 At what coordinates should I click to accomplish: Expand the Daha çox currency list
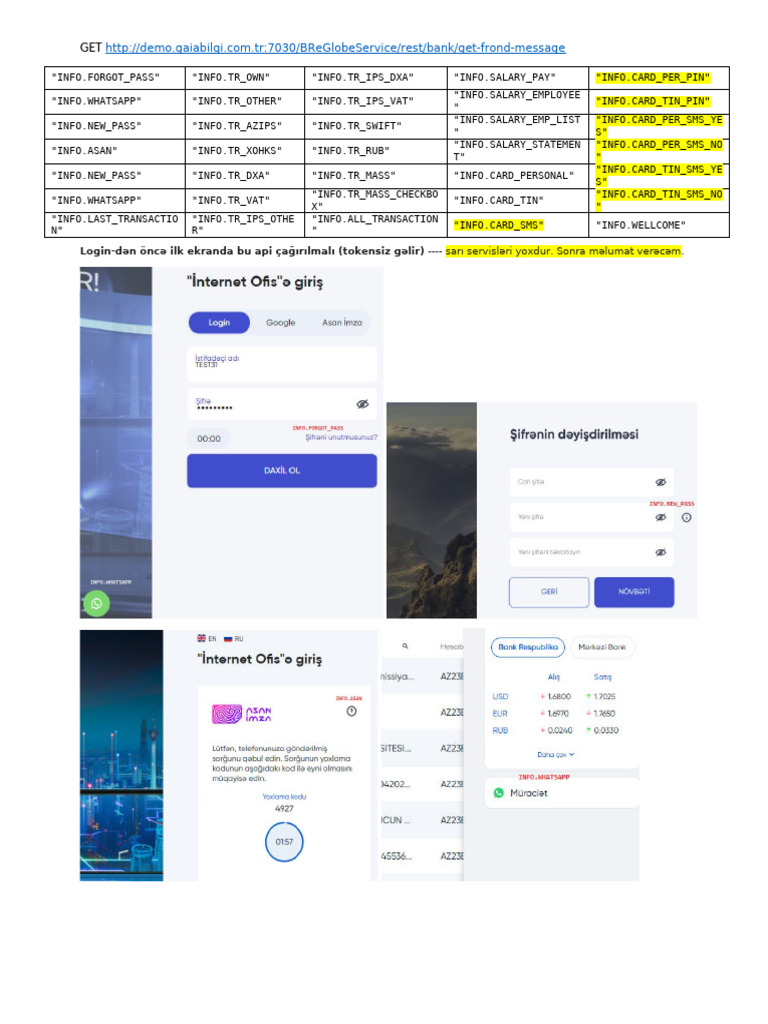coord(556,754)
